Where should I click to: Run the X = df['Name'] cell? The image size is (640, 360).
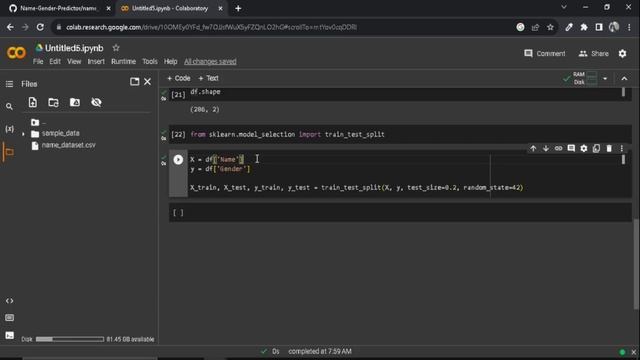[178, 160]
